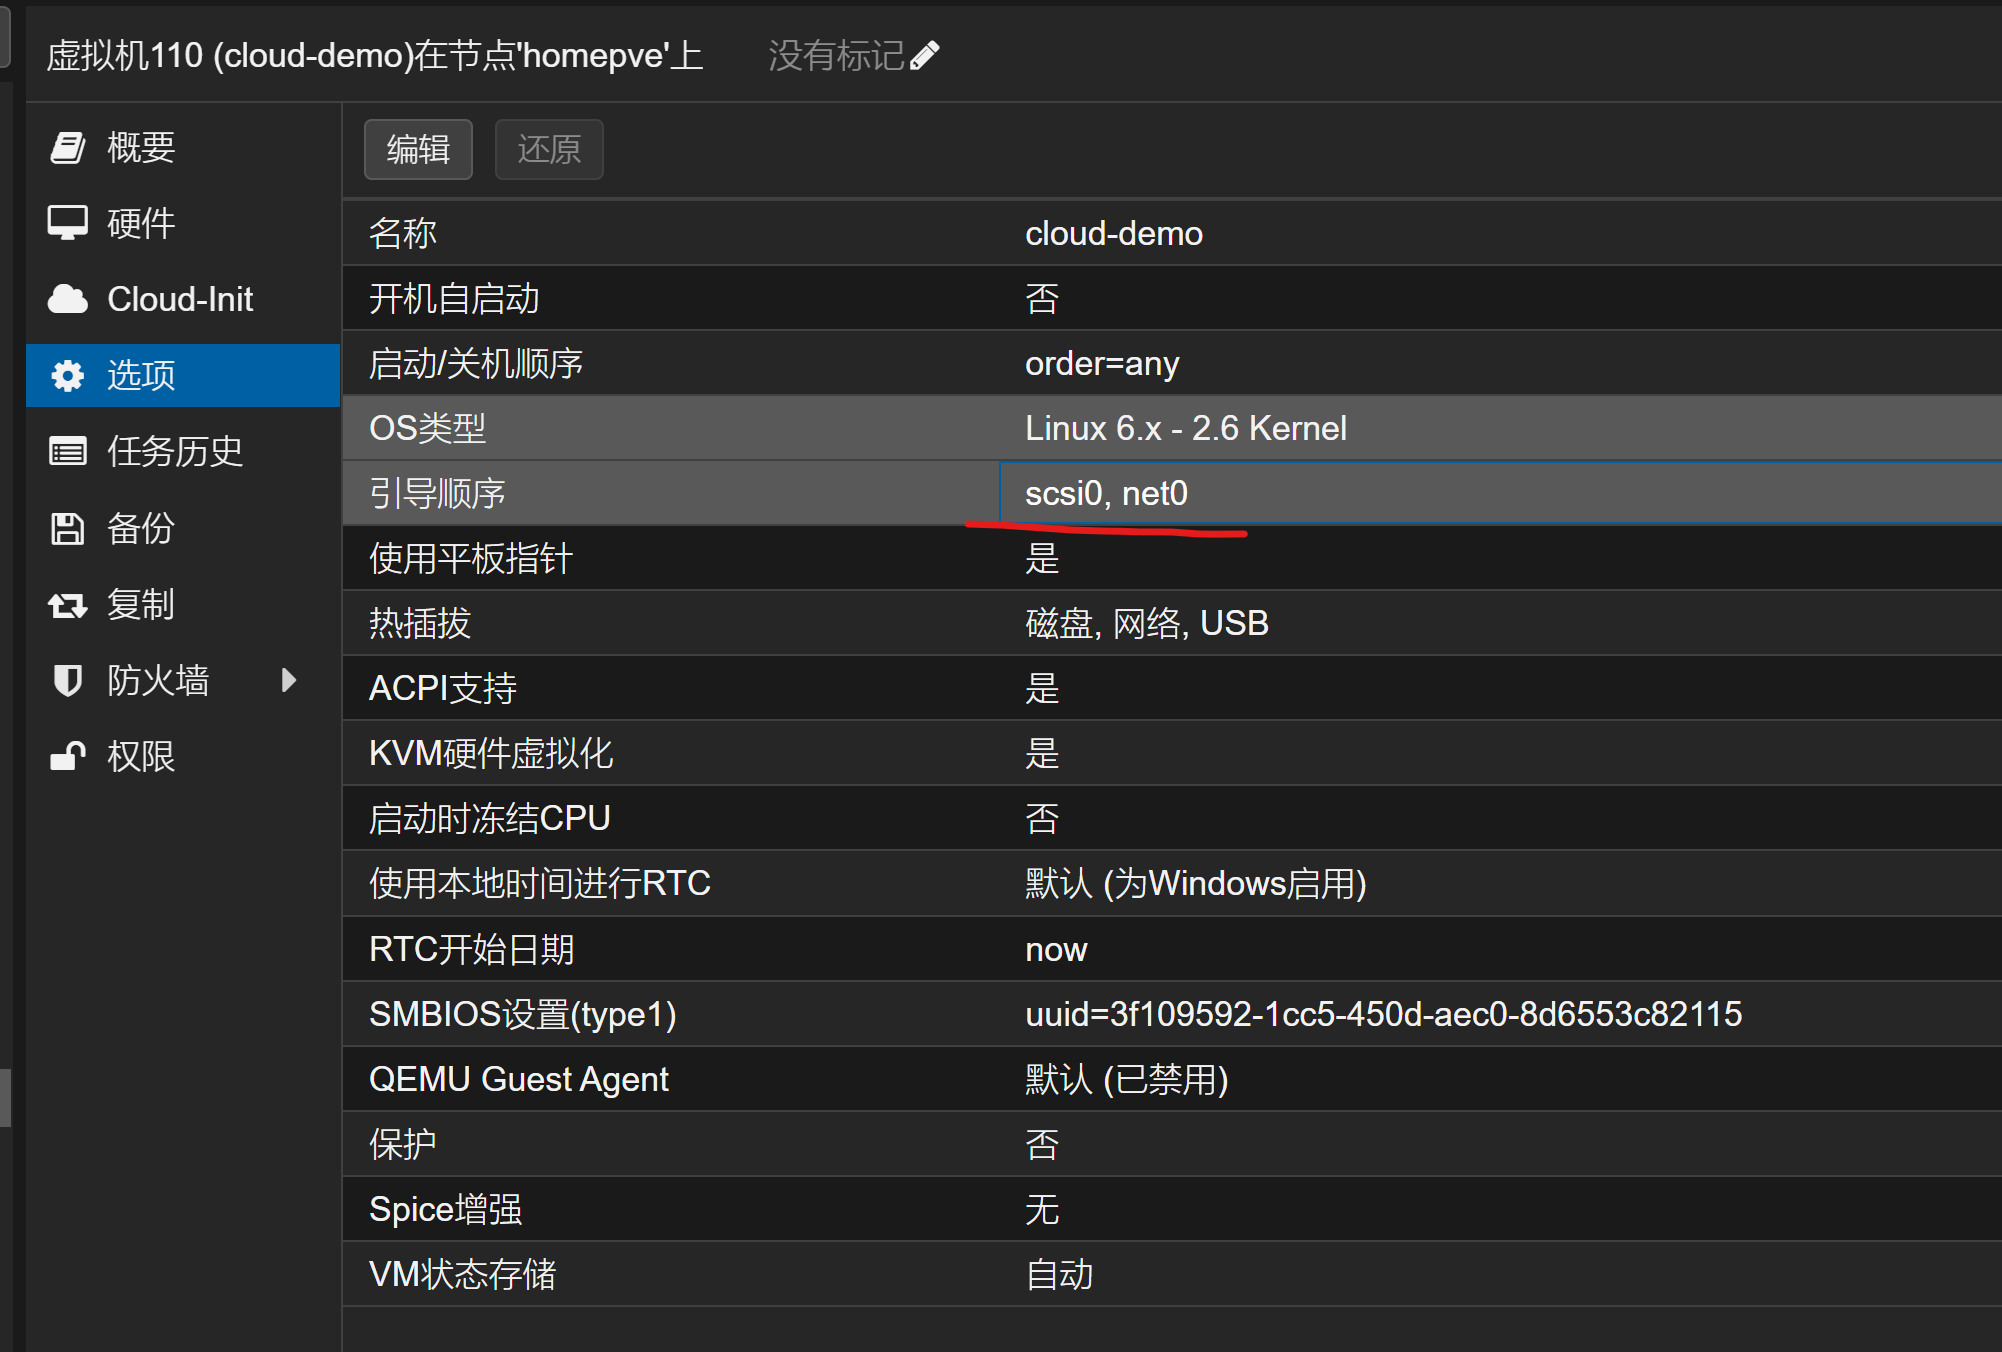Open the 任务历史 menu label

click(175, 452)
